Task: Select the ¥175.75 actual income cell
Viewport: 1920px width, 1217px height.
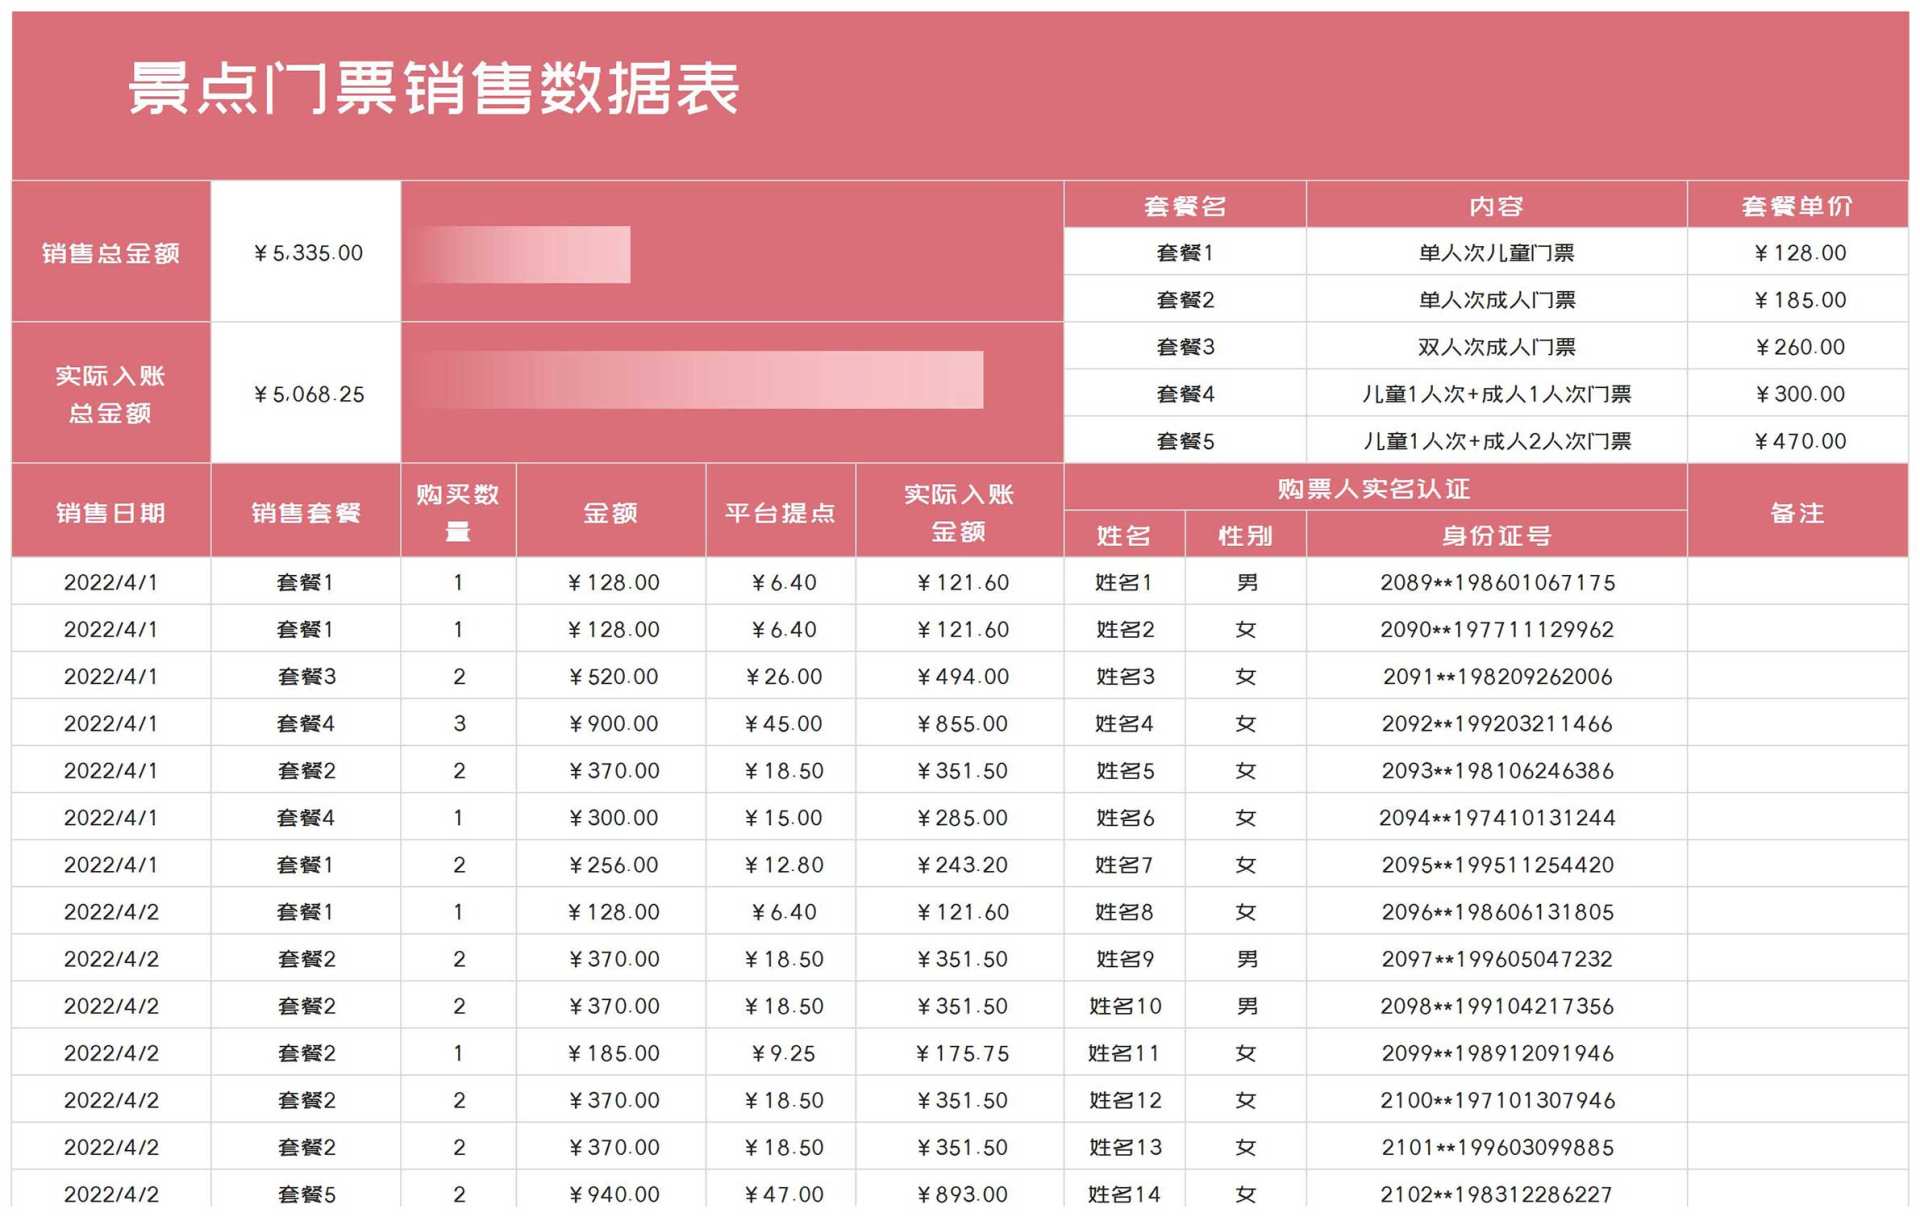Action: [x=960, y=1052]
